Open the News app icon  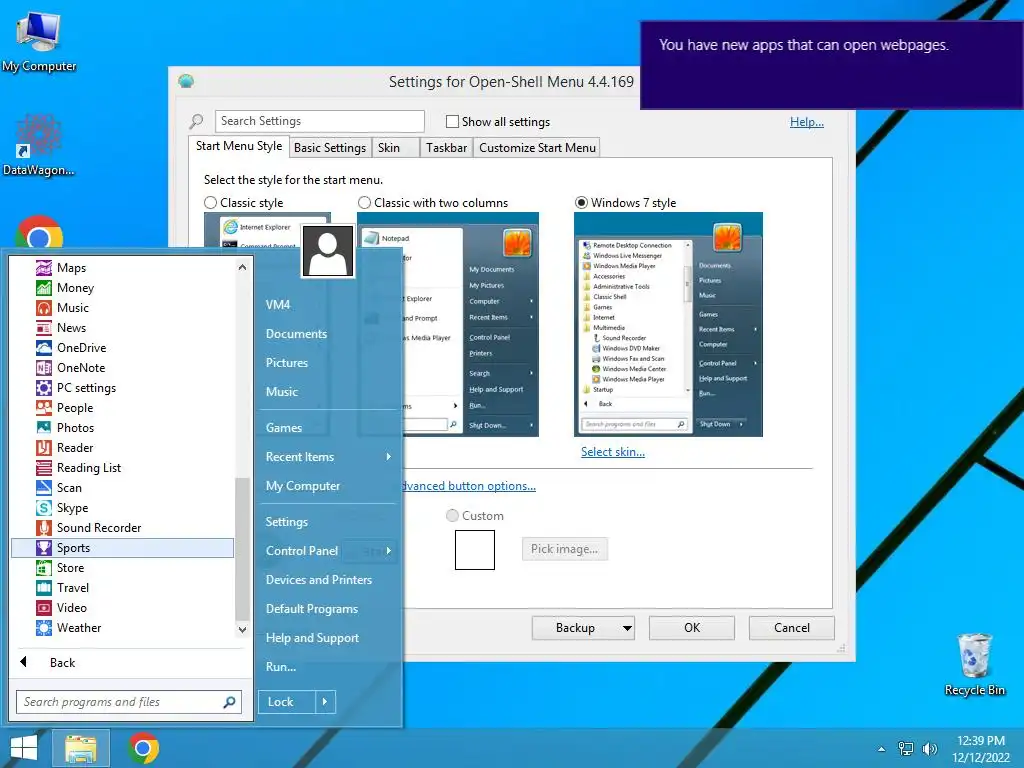[x=44, y=328]
